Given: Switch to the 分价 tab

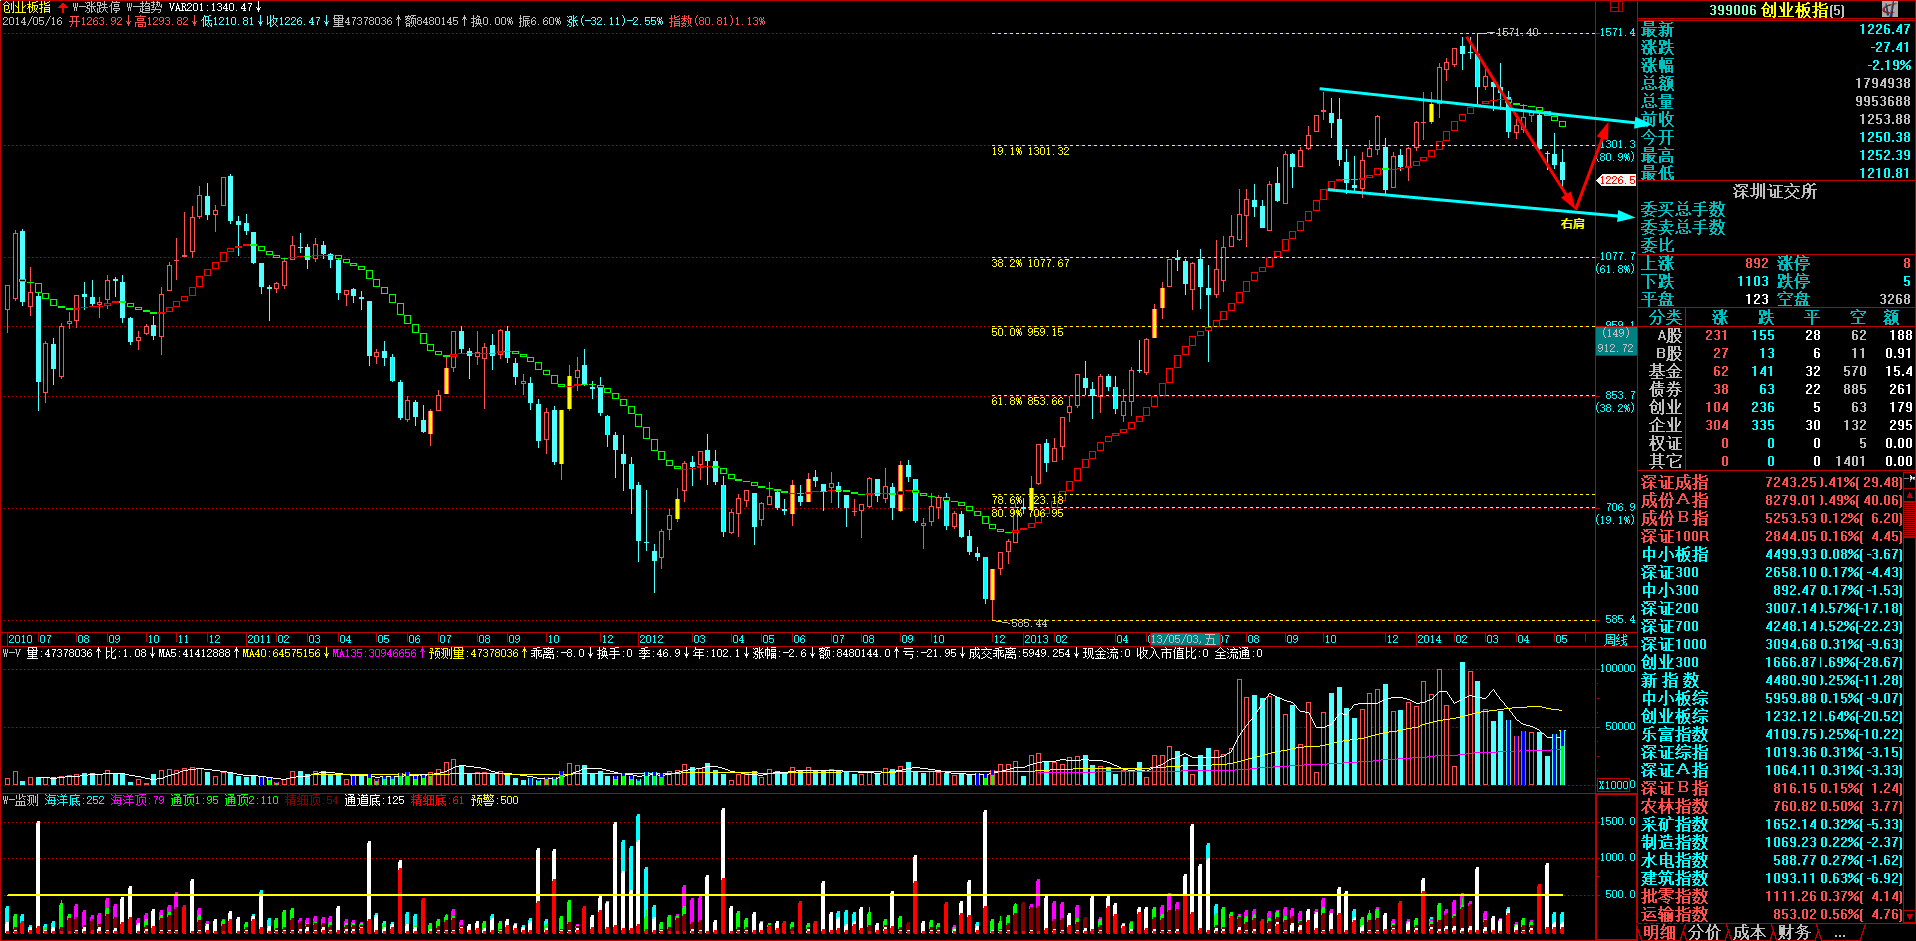Looking at the screenshot, I should click(x=1704, y=932).
